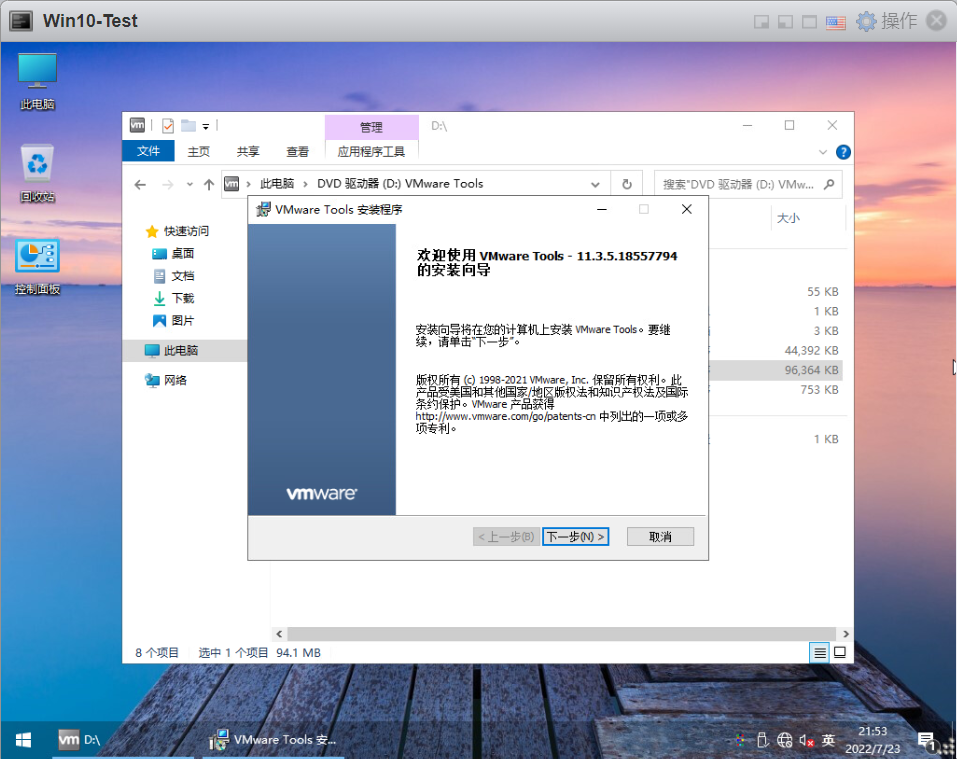
Task: Open the 共享 ribbon tab
Action: 248,151
